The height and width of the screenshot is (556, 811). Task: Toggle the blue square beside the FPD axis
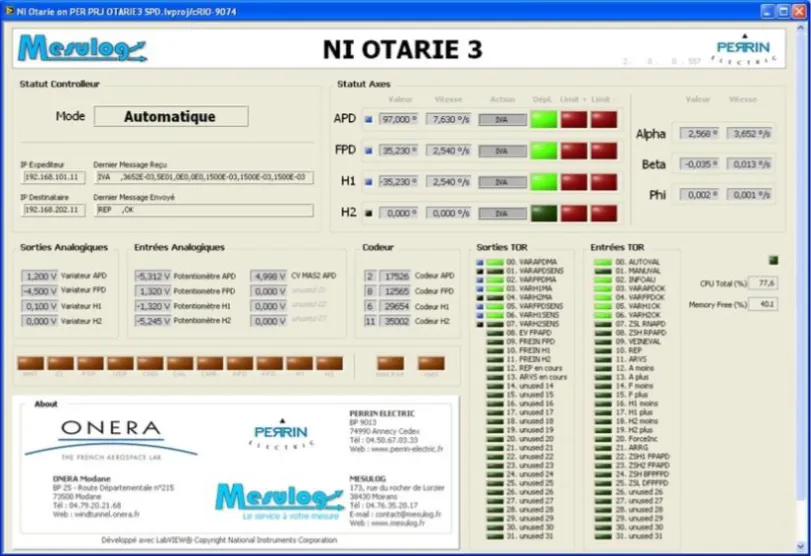369,151
